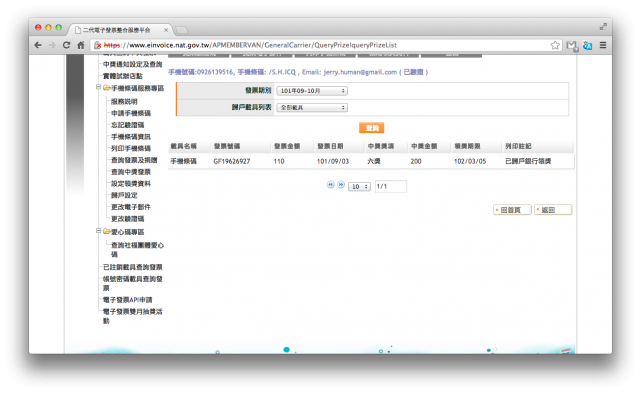Image resolution: width=640 pixels, height=394 pixels.
Task: Reload the page with the refresh icon
Action: click(66, 45)
